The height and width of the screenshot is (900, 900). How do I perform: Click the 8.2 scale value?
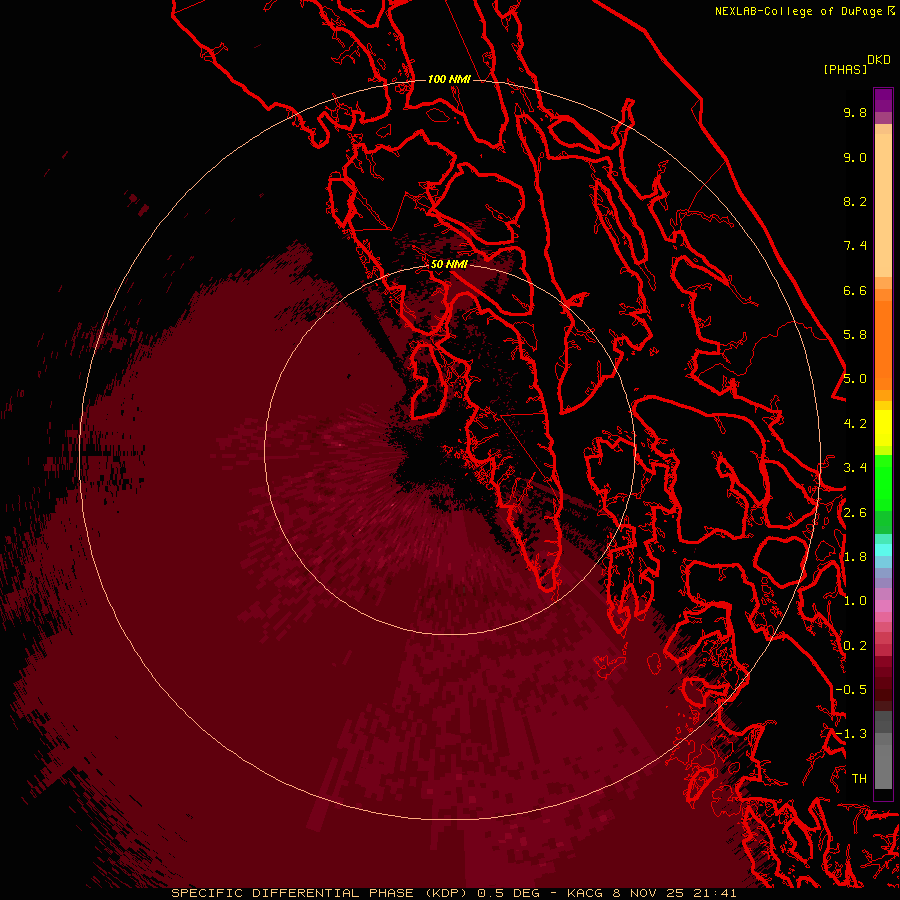(x=855, y=201)
